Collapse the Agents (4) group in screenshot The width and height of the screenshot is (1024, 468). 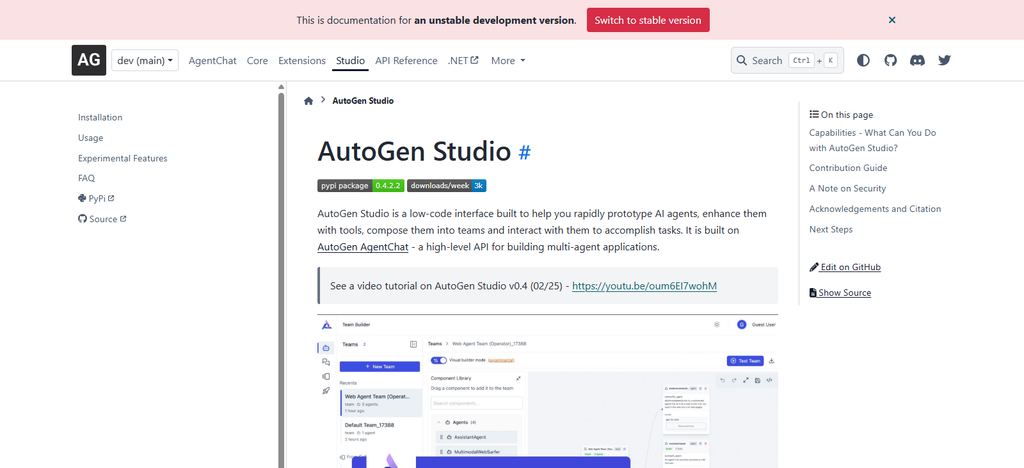coord(439,422)
